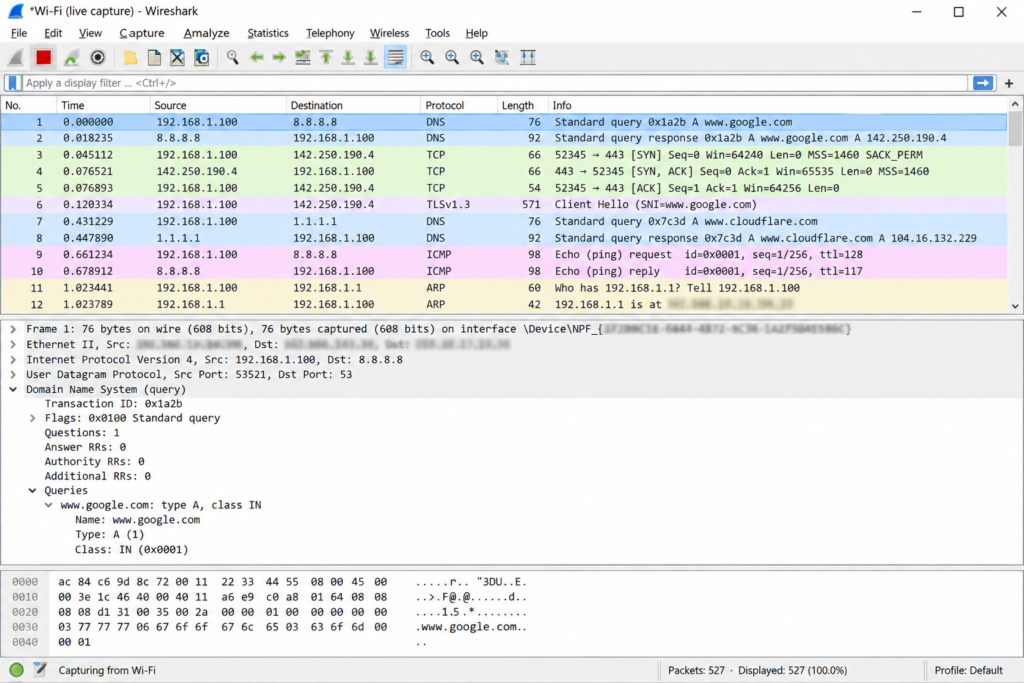Focus the Apply a display filter field

point(495,83)
